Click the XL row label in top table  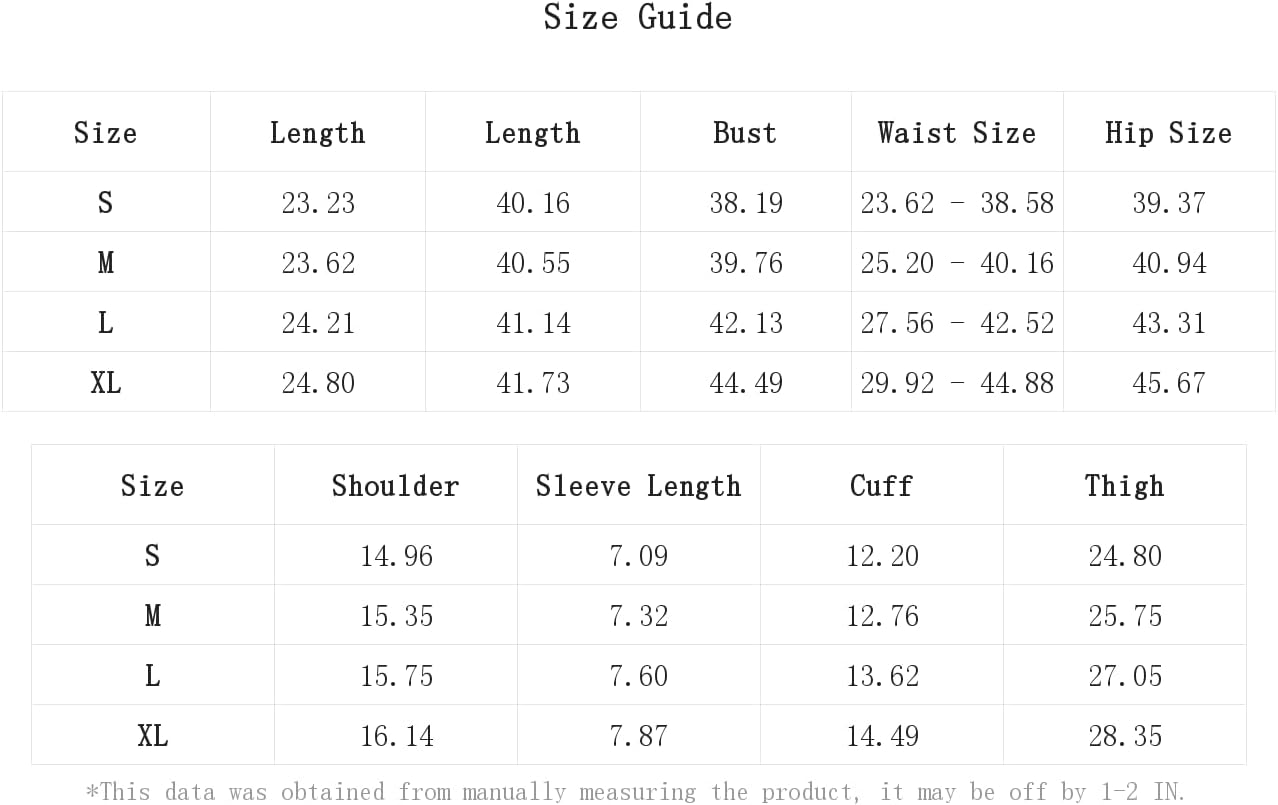[x=105, y=383]
